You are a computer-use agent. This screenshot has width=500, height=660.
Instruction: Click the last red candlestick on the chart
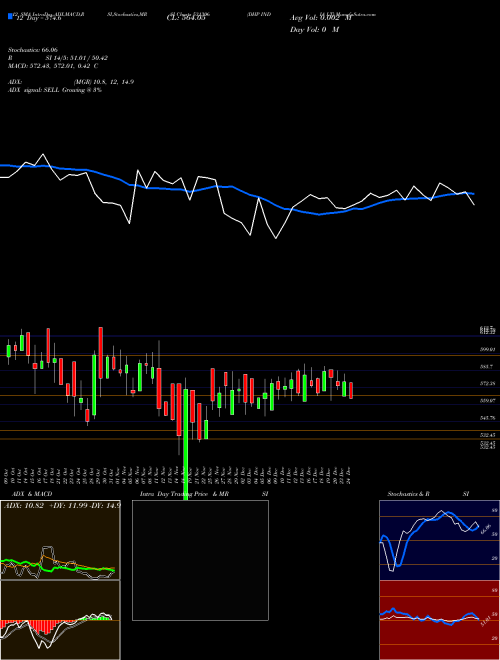tap(351, 391)
